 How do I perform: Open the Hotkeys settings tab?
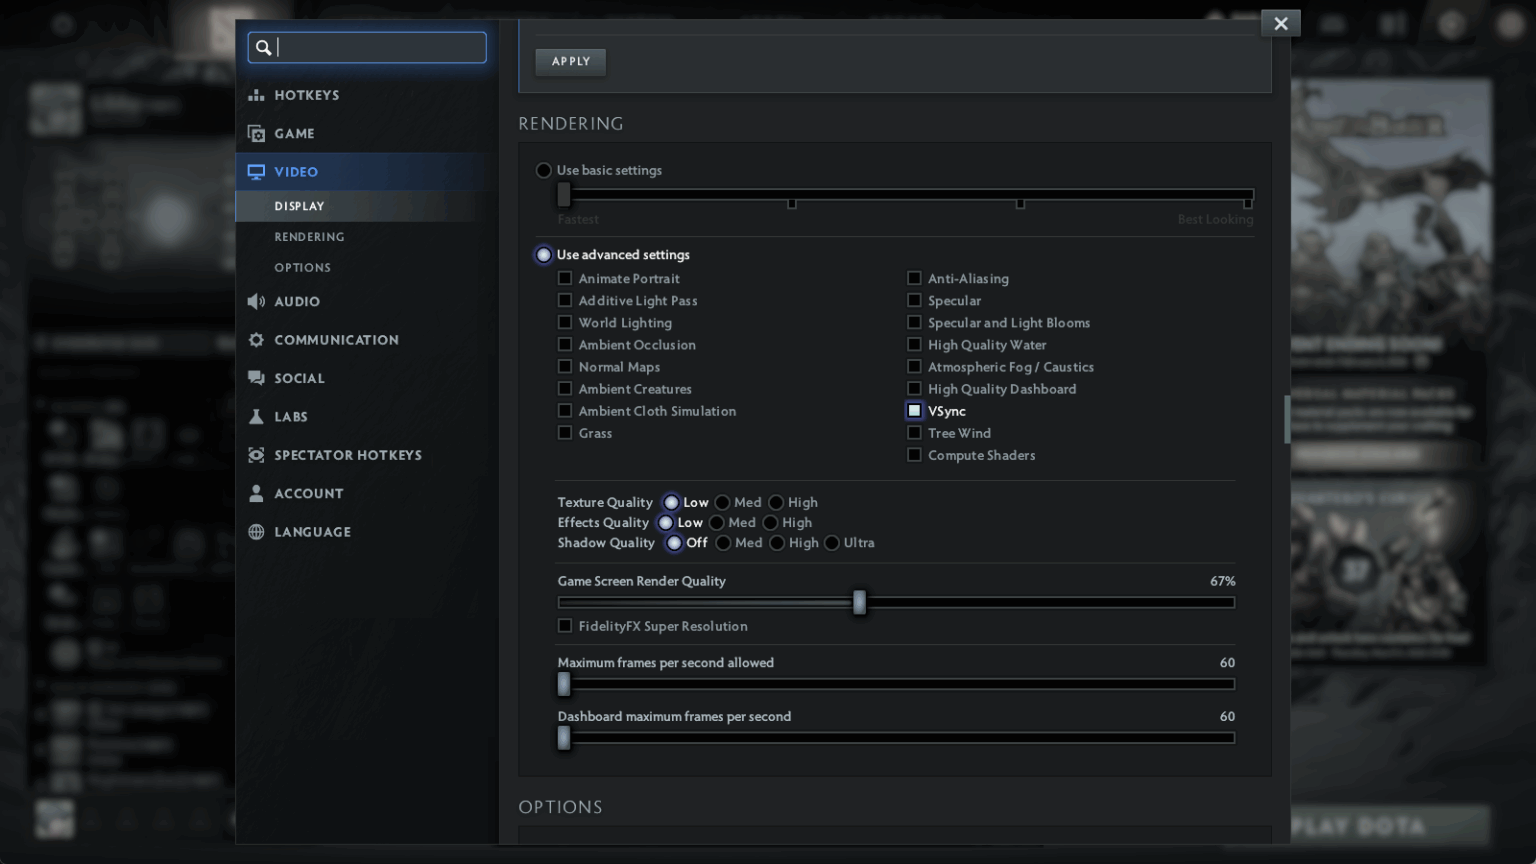[x=366, y=95]
